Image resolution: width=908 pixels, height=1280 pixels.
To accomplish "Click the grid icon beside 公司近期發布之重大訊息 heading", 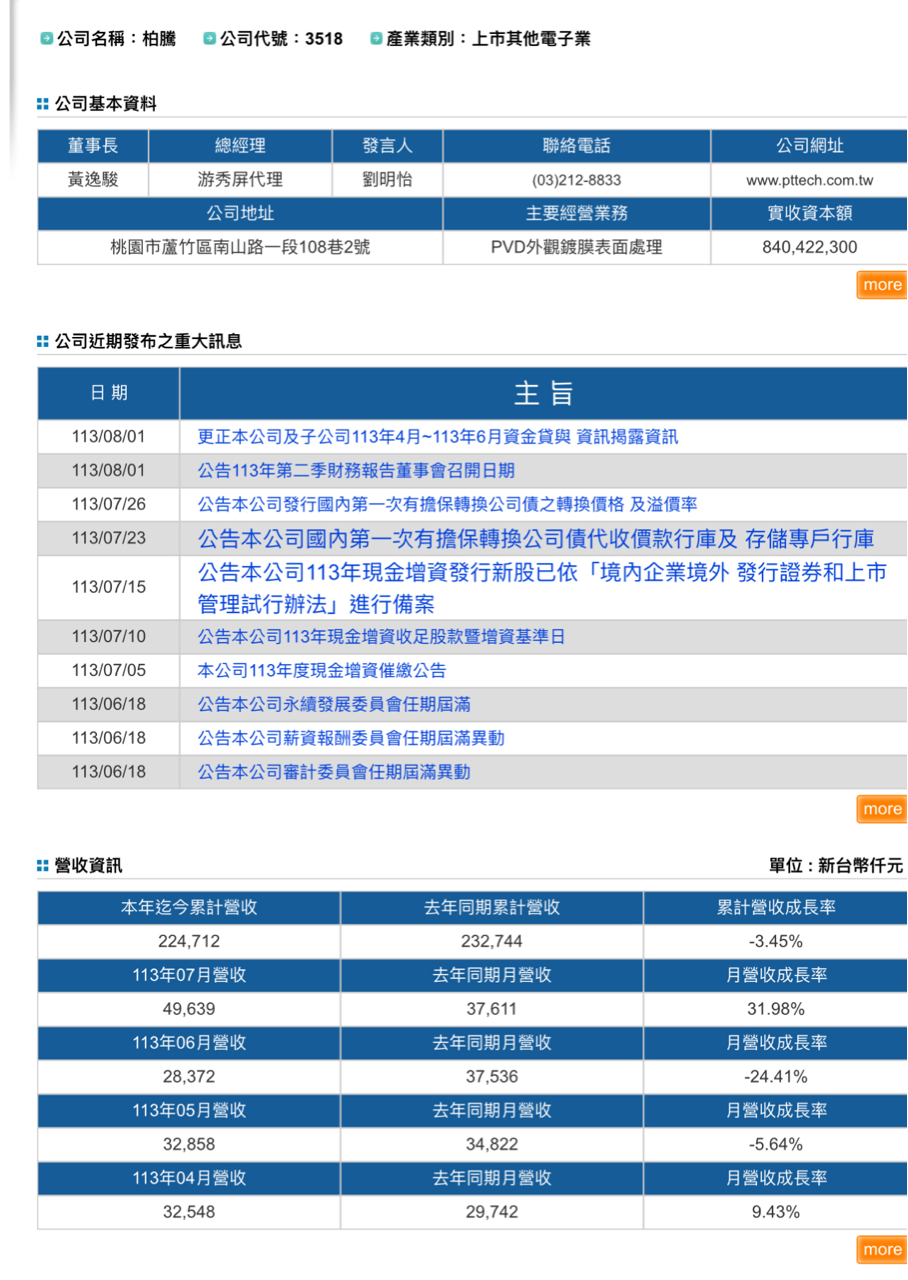I will tap(43, 342).
